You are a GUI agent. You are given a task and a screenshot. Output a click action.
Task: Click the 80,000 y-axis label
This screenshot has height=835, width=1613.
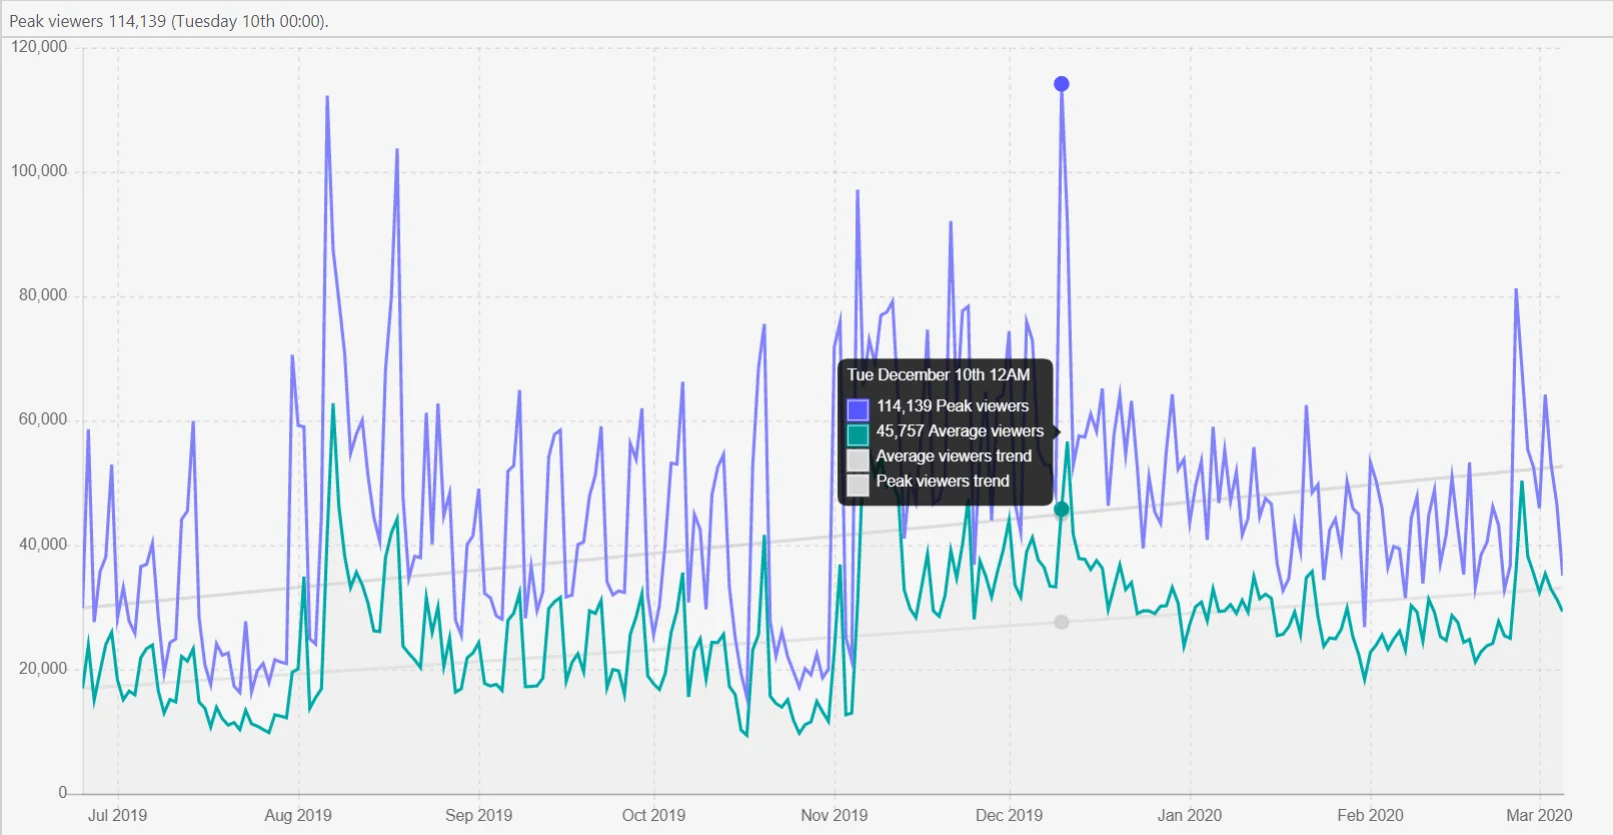pos(43,295)
